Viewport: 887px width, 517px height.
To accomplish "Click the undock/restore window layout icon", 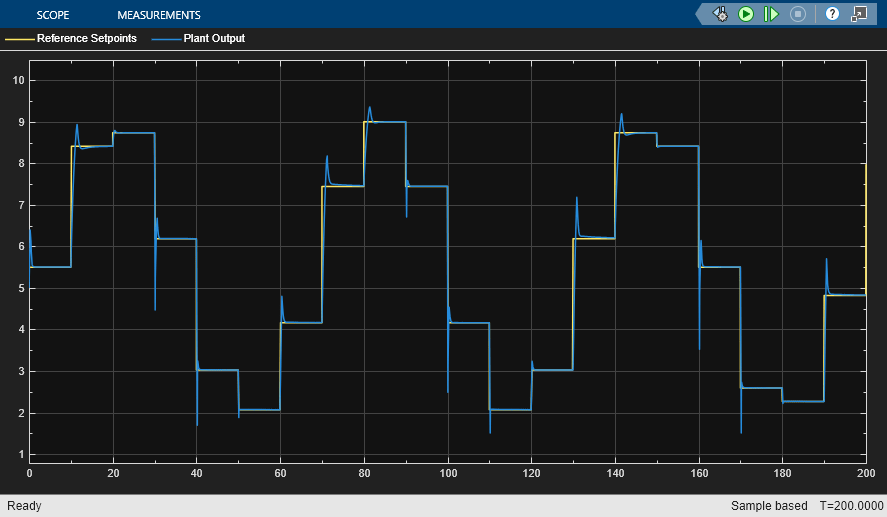I will coord(859,14).
